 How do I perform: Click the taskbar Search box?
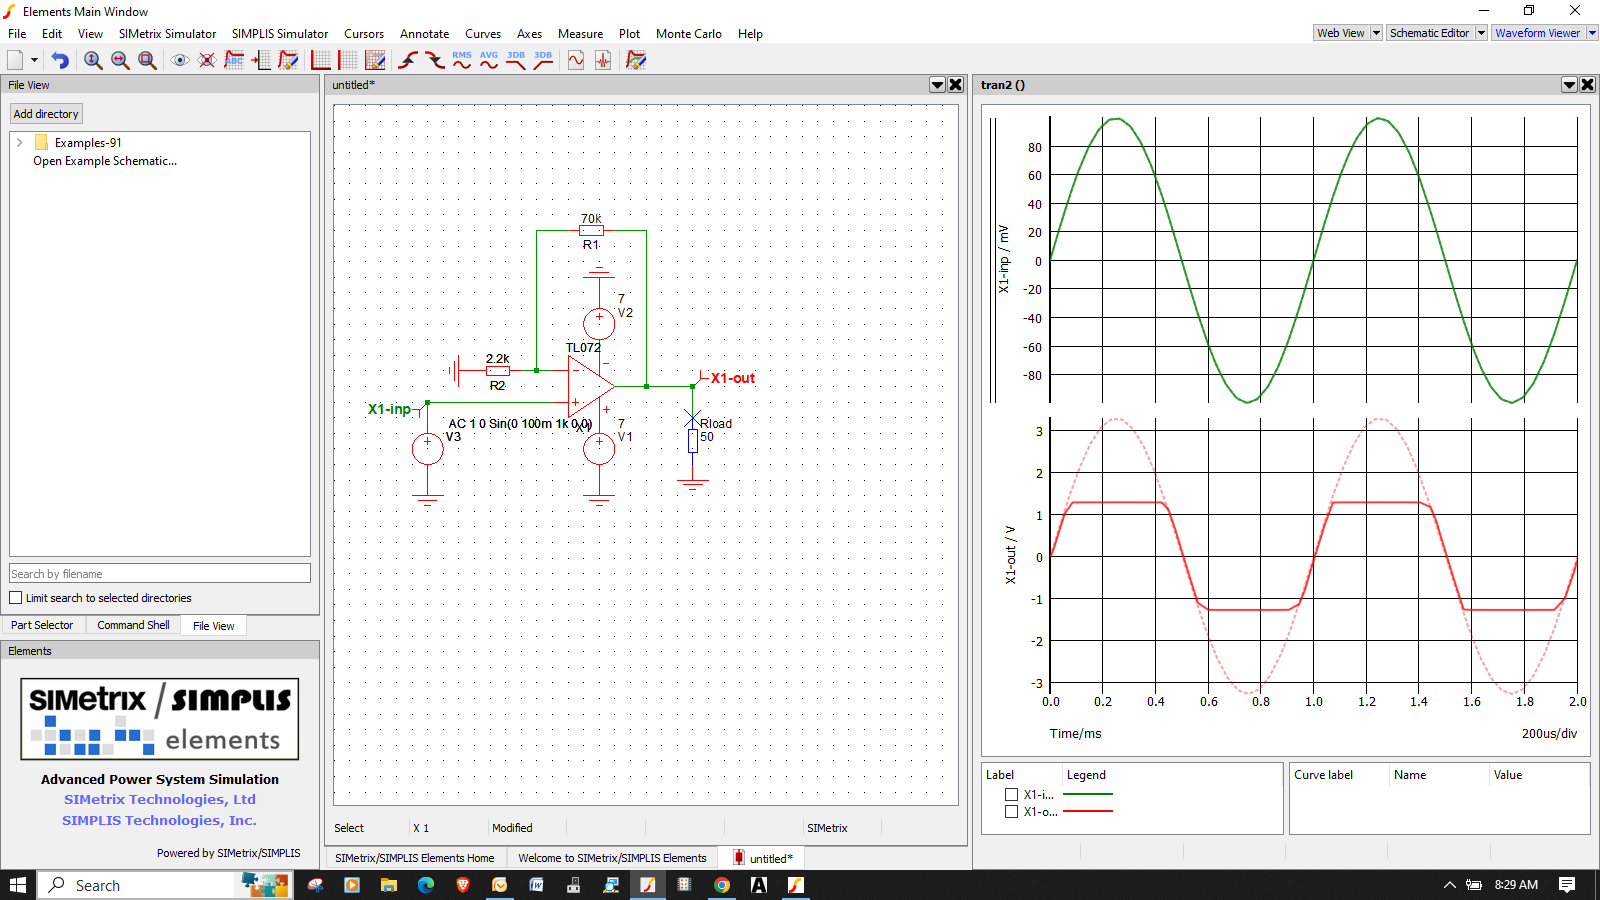click(165, 885)
